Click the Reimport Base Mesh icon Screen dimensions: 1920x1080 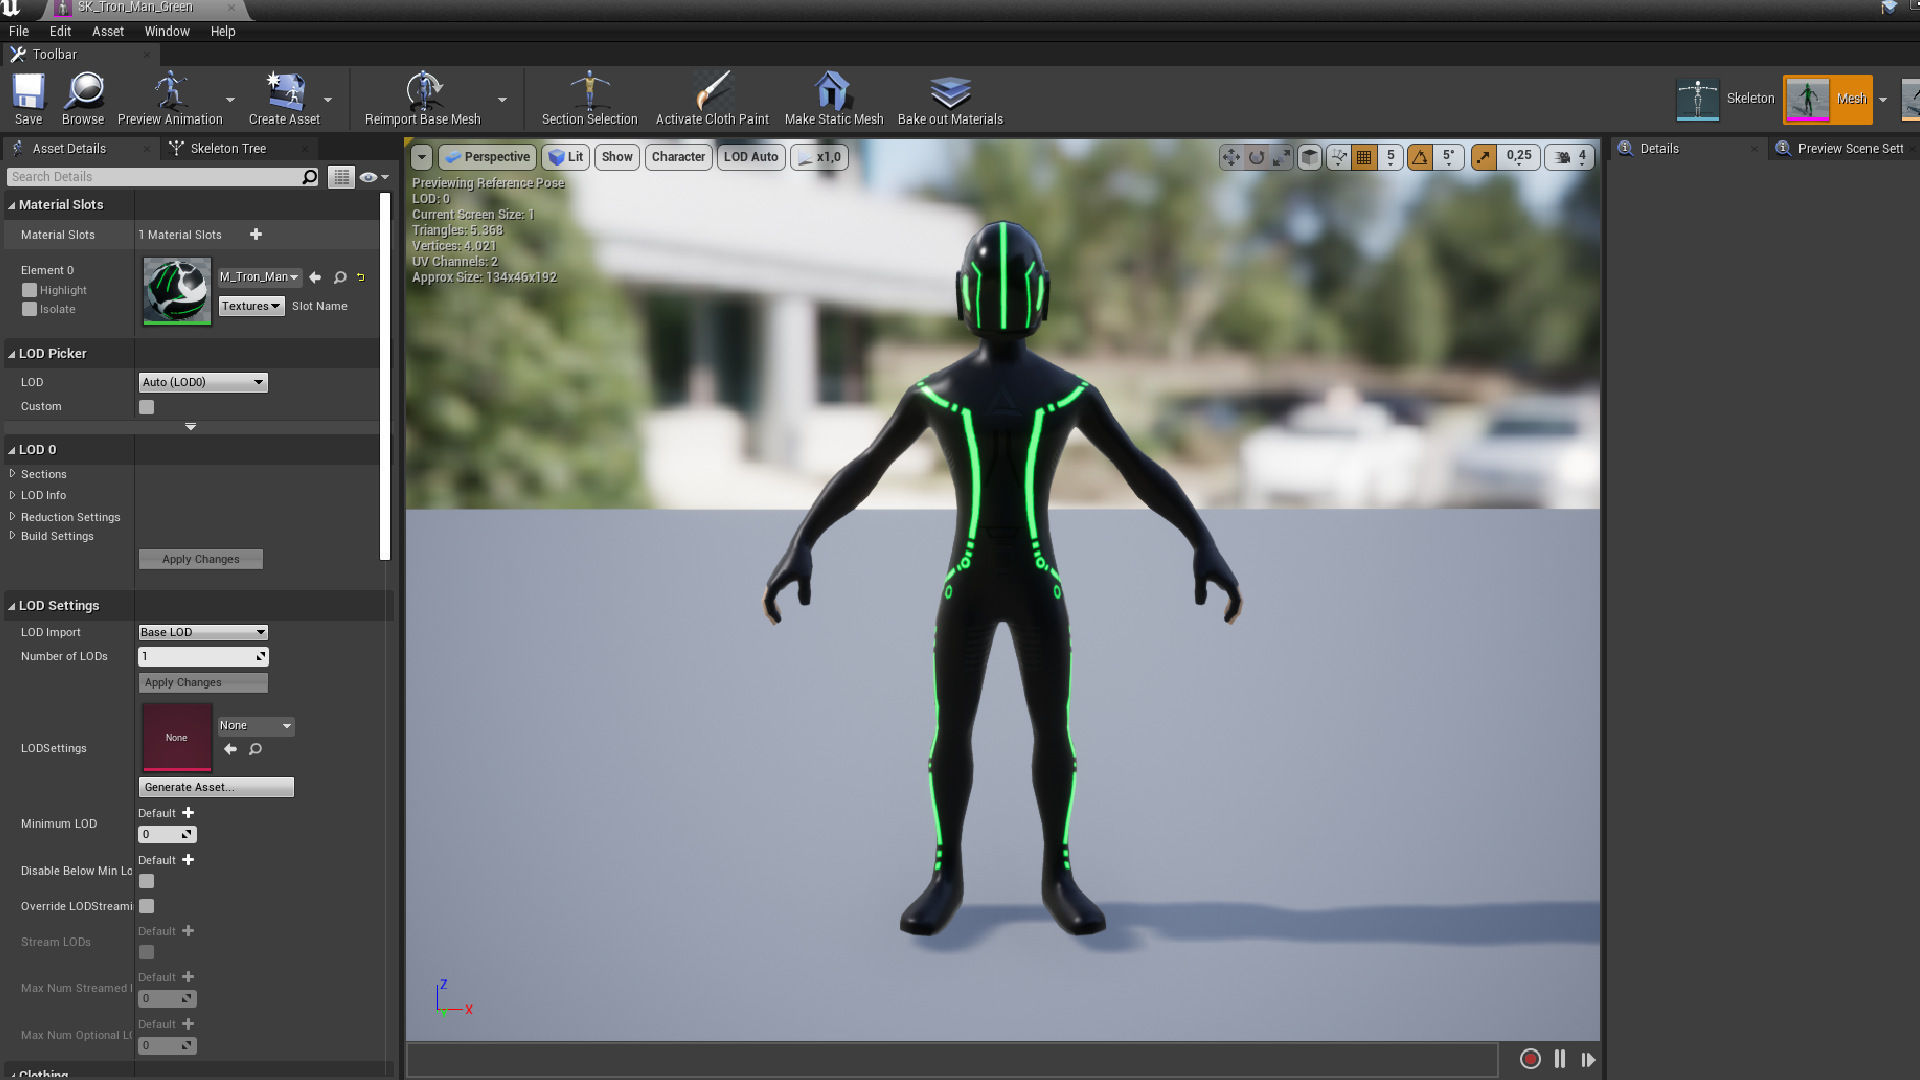tap(423, 92)
